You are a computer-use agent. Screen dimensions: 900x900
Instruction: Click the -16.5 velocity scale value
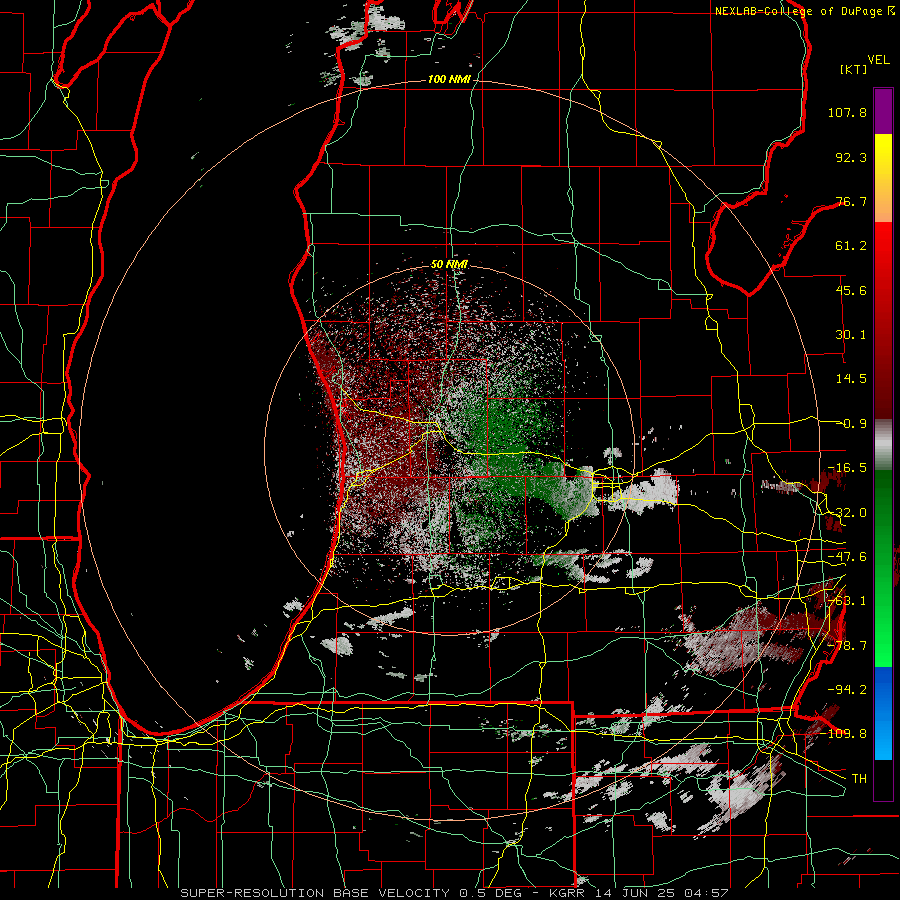847,468
